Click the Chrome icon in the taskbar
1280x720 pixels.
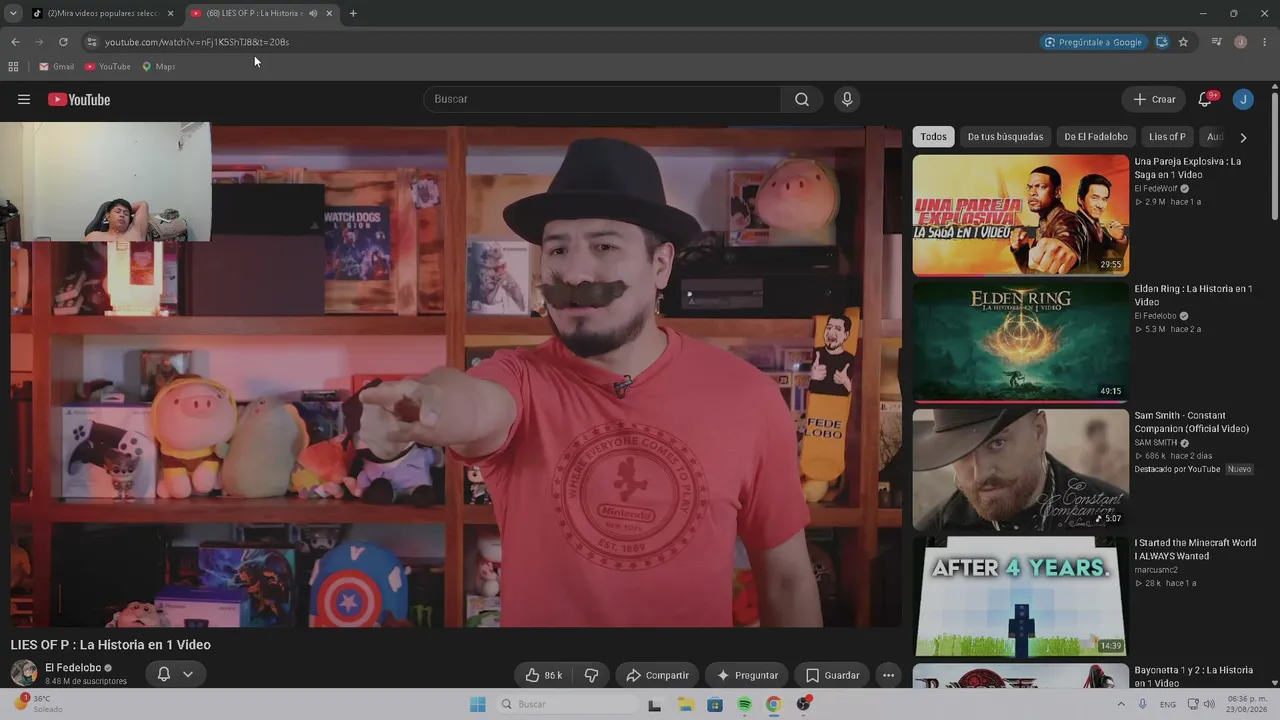click(x=773, y=704)
